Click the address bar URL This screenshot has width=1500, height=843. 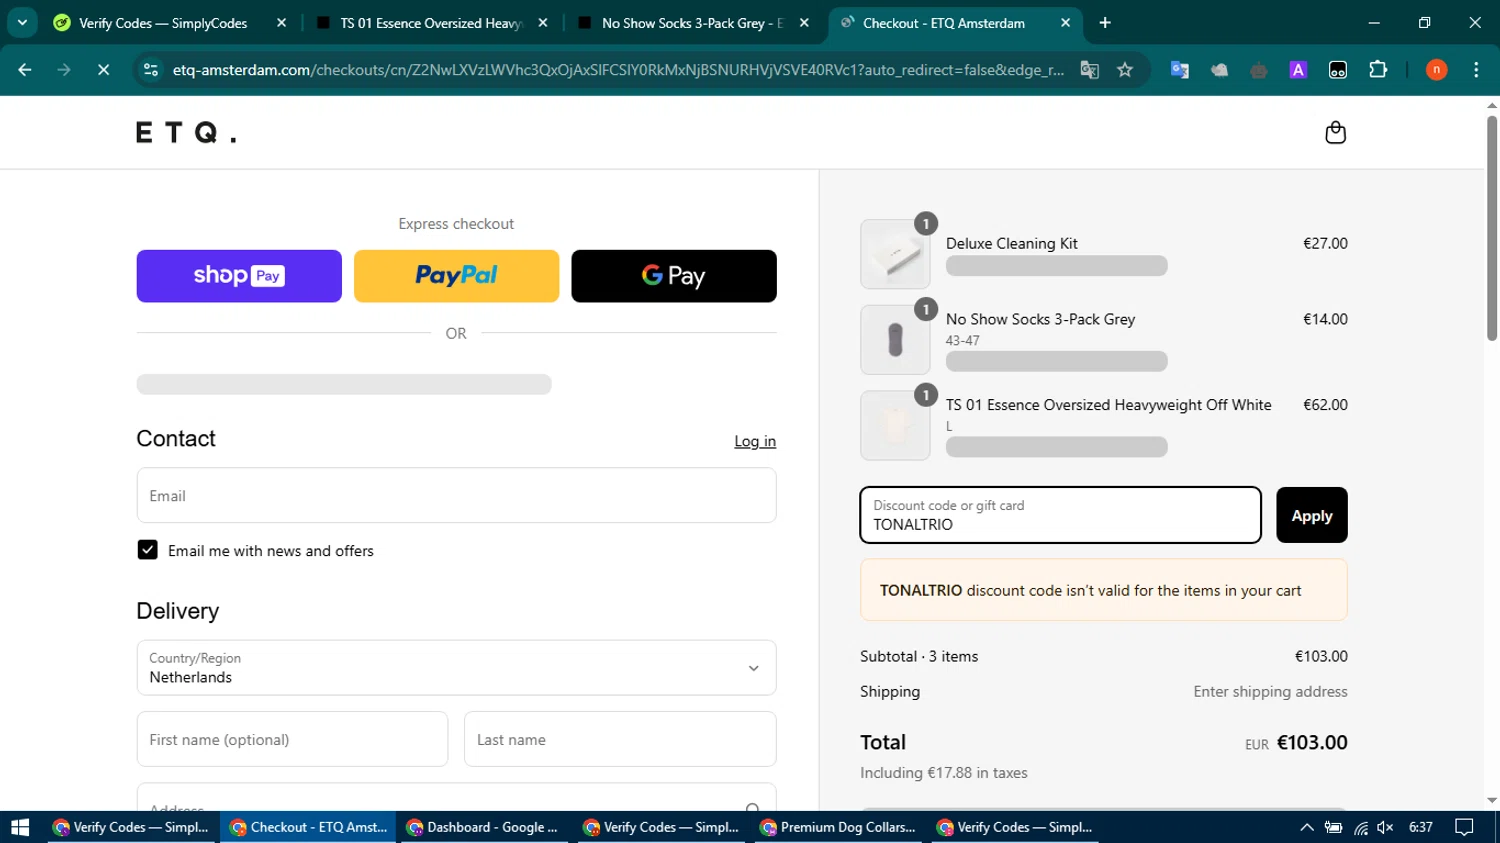pos(618,69)
